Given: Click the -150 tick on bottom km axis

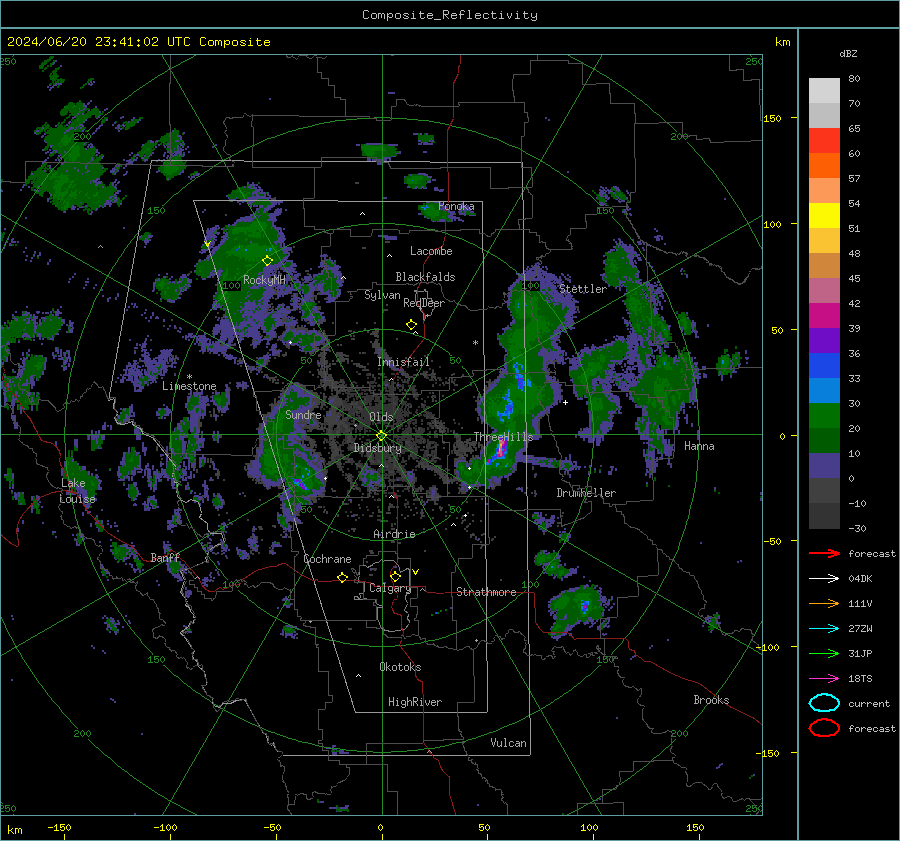Looking at the screenshot, I should (x=59, y=827).
